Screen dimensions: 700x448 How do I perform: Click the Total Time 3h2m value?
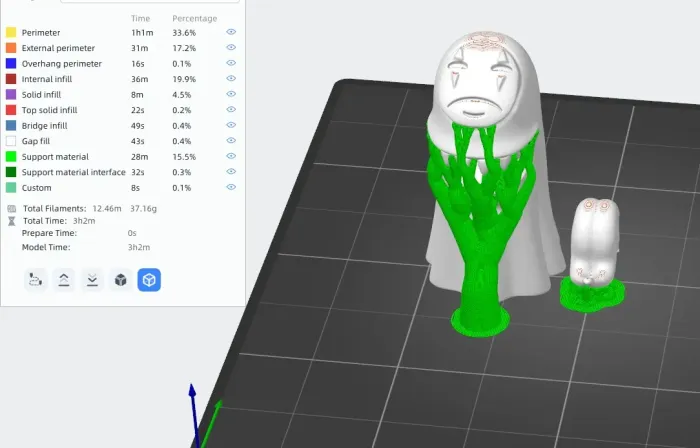pos(84,221)
